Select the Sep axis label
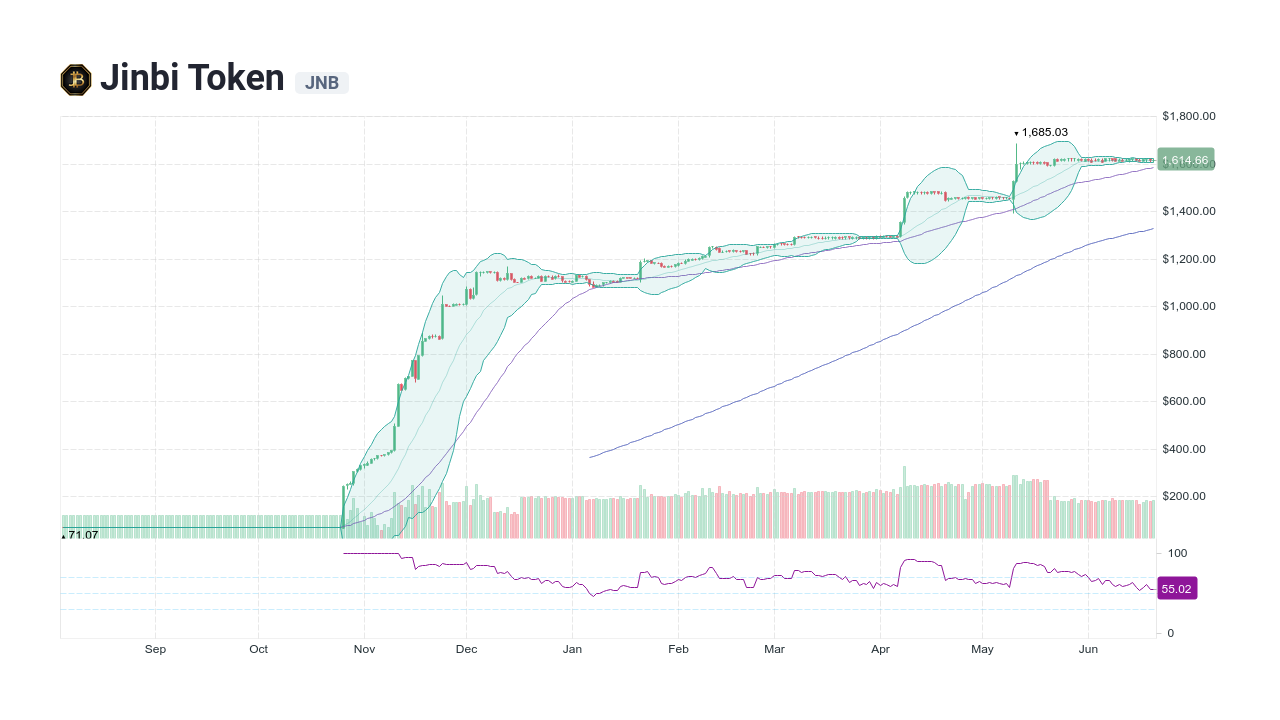This screenshot has width=1280, height=720. click(x=155, y=649)
